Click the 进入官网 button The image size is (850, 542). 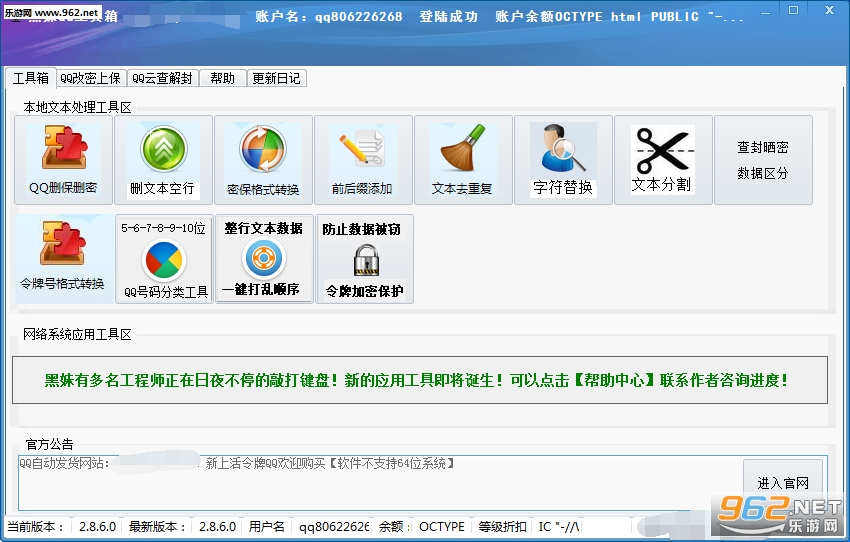tap(783, 482)
